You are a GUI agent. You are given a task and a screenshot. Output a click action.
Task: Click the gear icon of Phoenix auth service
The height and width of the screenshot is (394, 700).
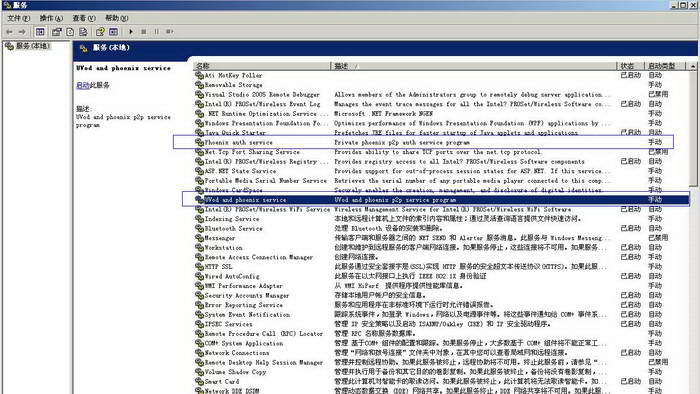[199, 142]
